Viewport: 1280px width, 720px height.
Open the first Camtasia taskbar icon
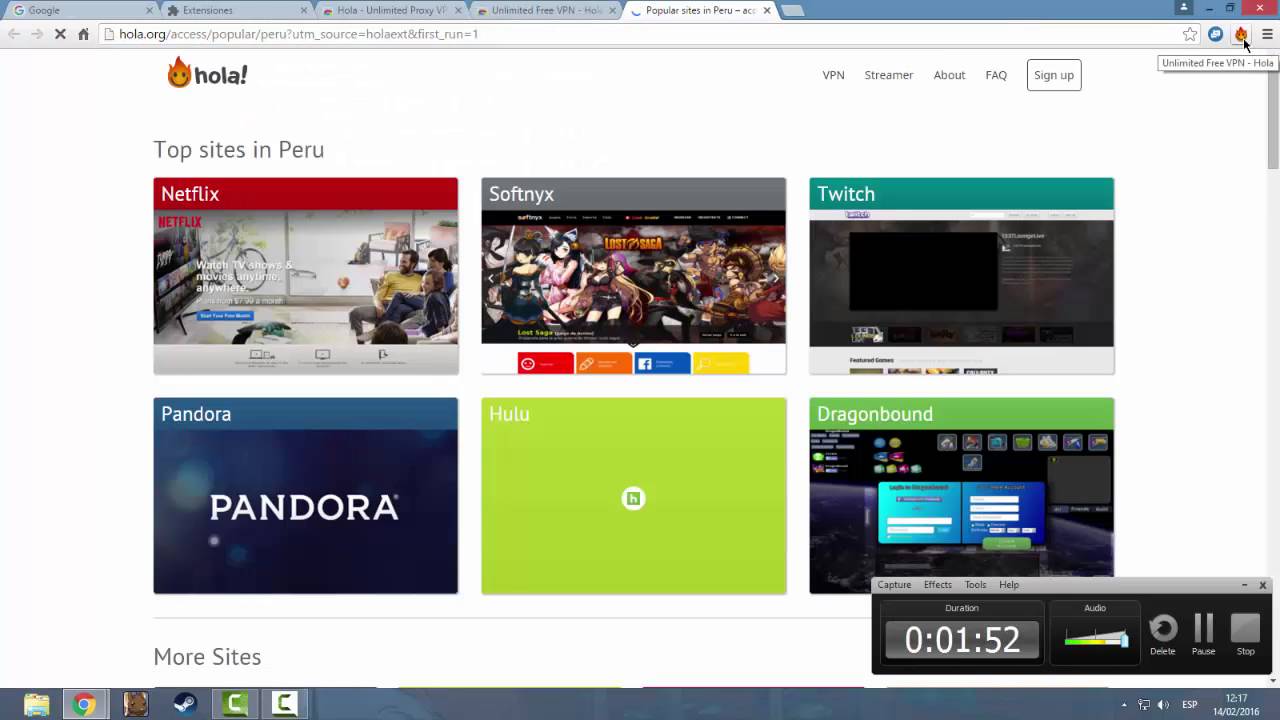tap(235, 704)
